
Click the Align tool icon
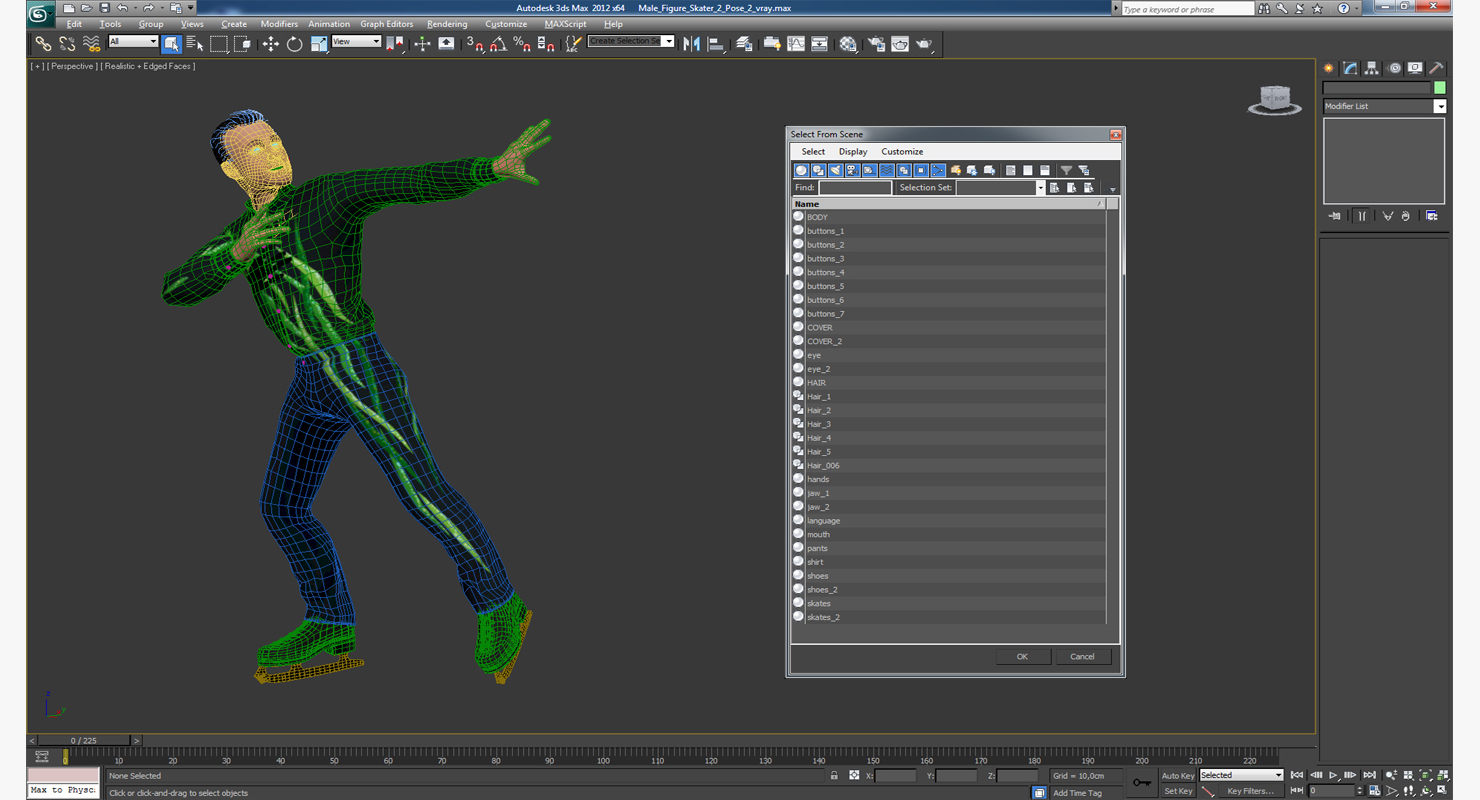(x=716, y=44)
